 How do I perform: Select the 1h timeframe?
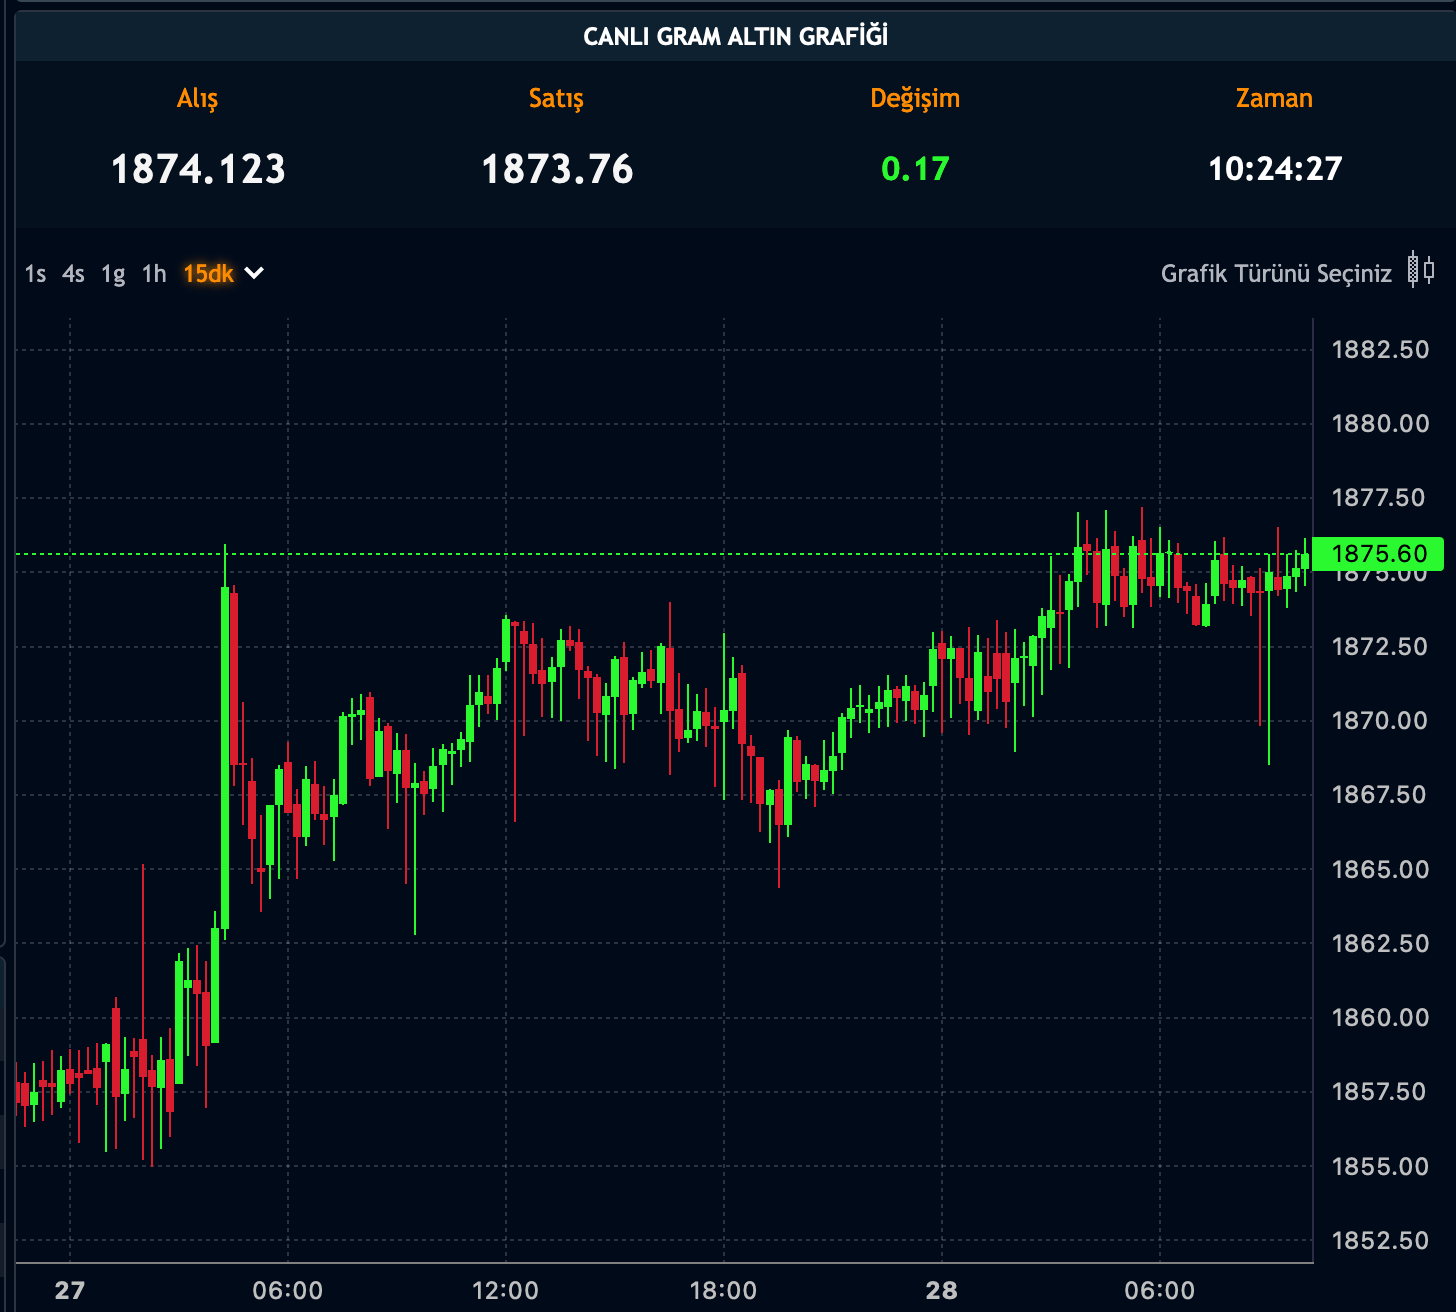tap(154, 274)
